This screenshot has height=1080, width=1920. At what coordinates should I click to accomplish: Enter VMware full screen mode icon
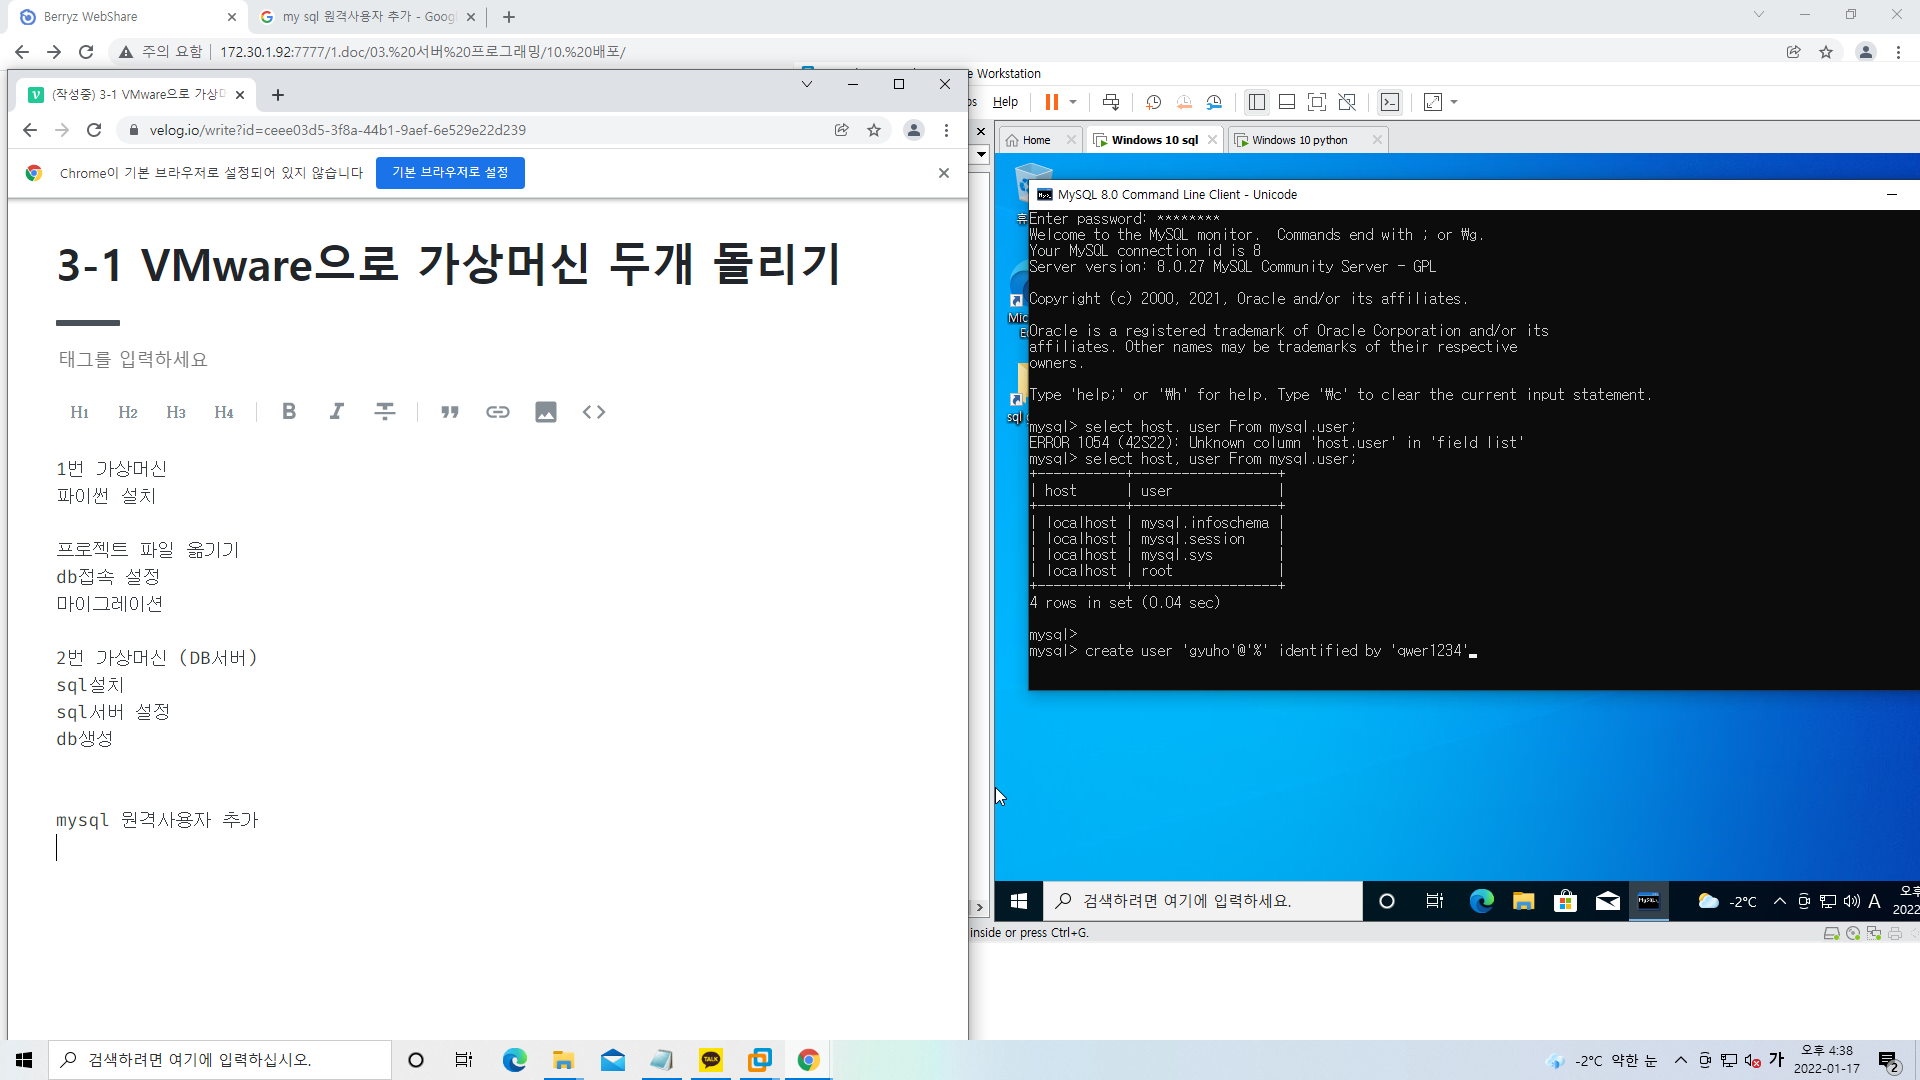coord(1317,102)
